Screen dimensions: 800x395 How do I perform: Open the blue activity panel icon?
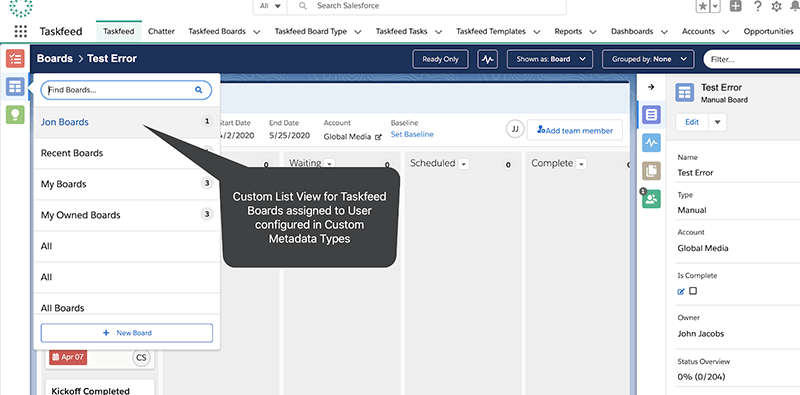[x=652, y=143]
